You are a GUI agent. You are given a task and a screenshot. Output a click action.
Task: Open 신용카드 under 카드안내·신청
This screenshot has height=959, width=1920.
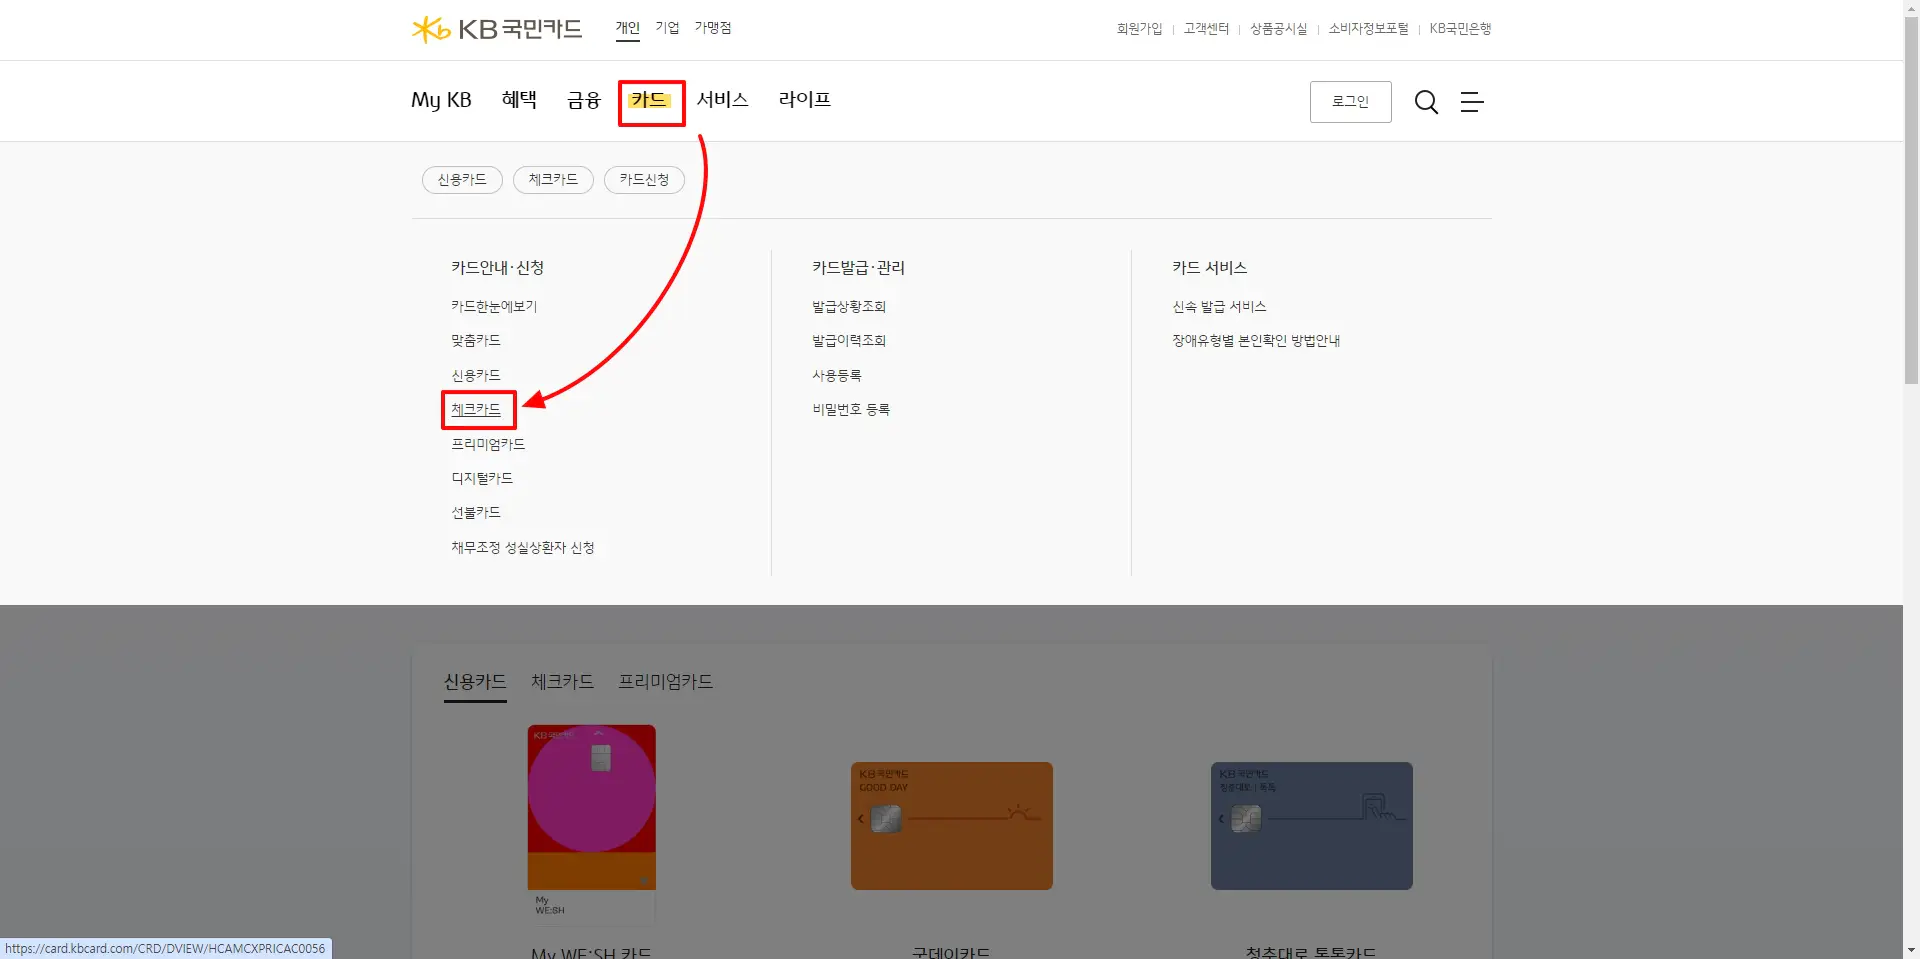pos(476,376)
